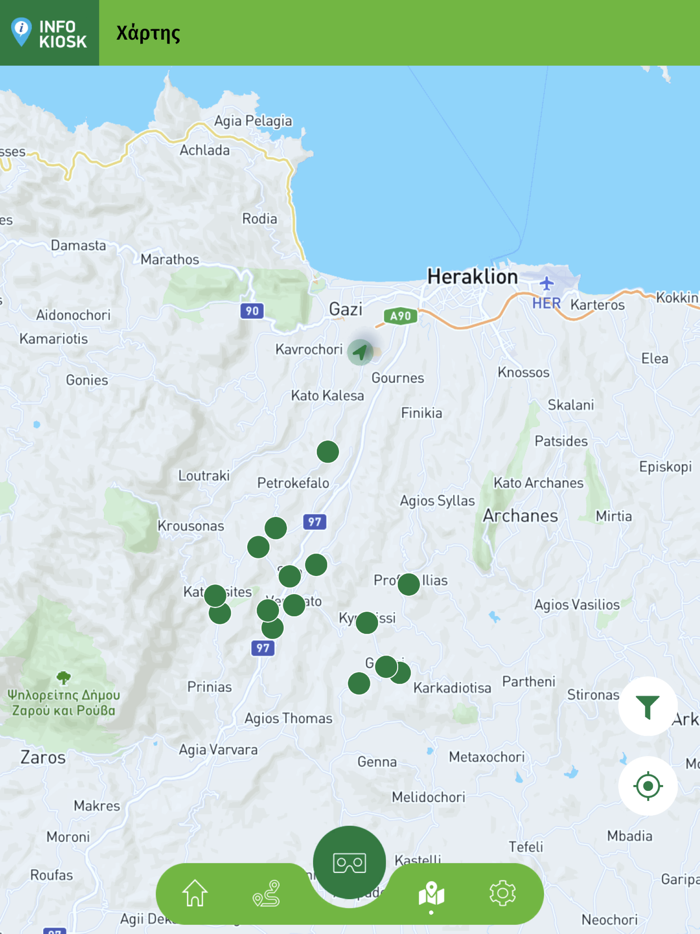Select the map tab icon
This screenshot has height=934, width=700.
coord(431,894)
